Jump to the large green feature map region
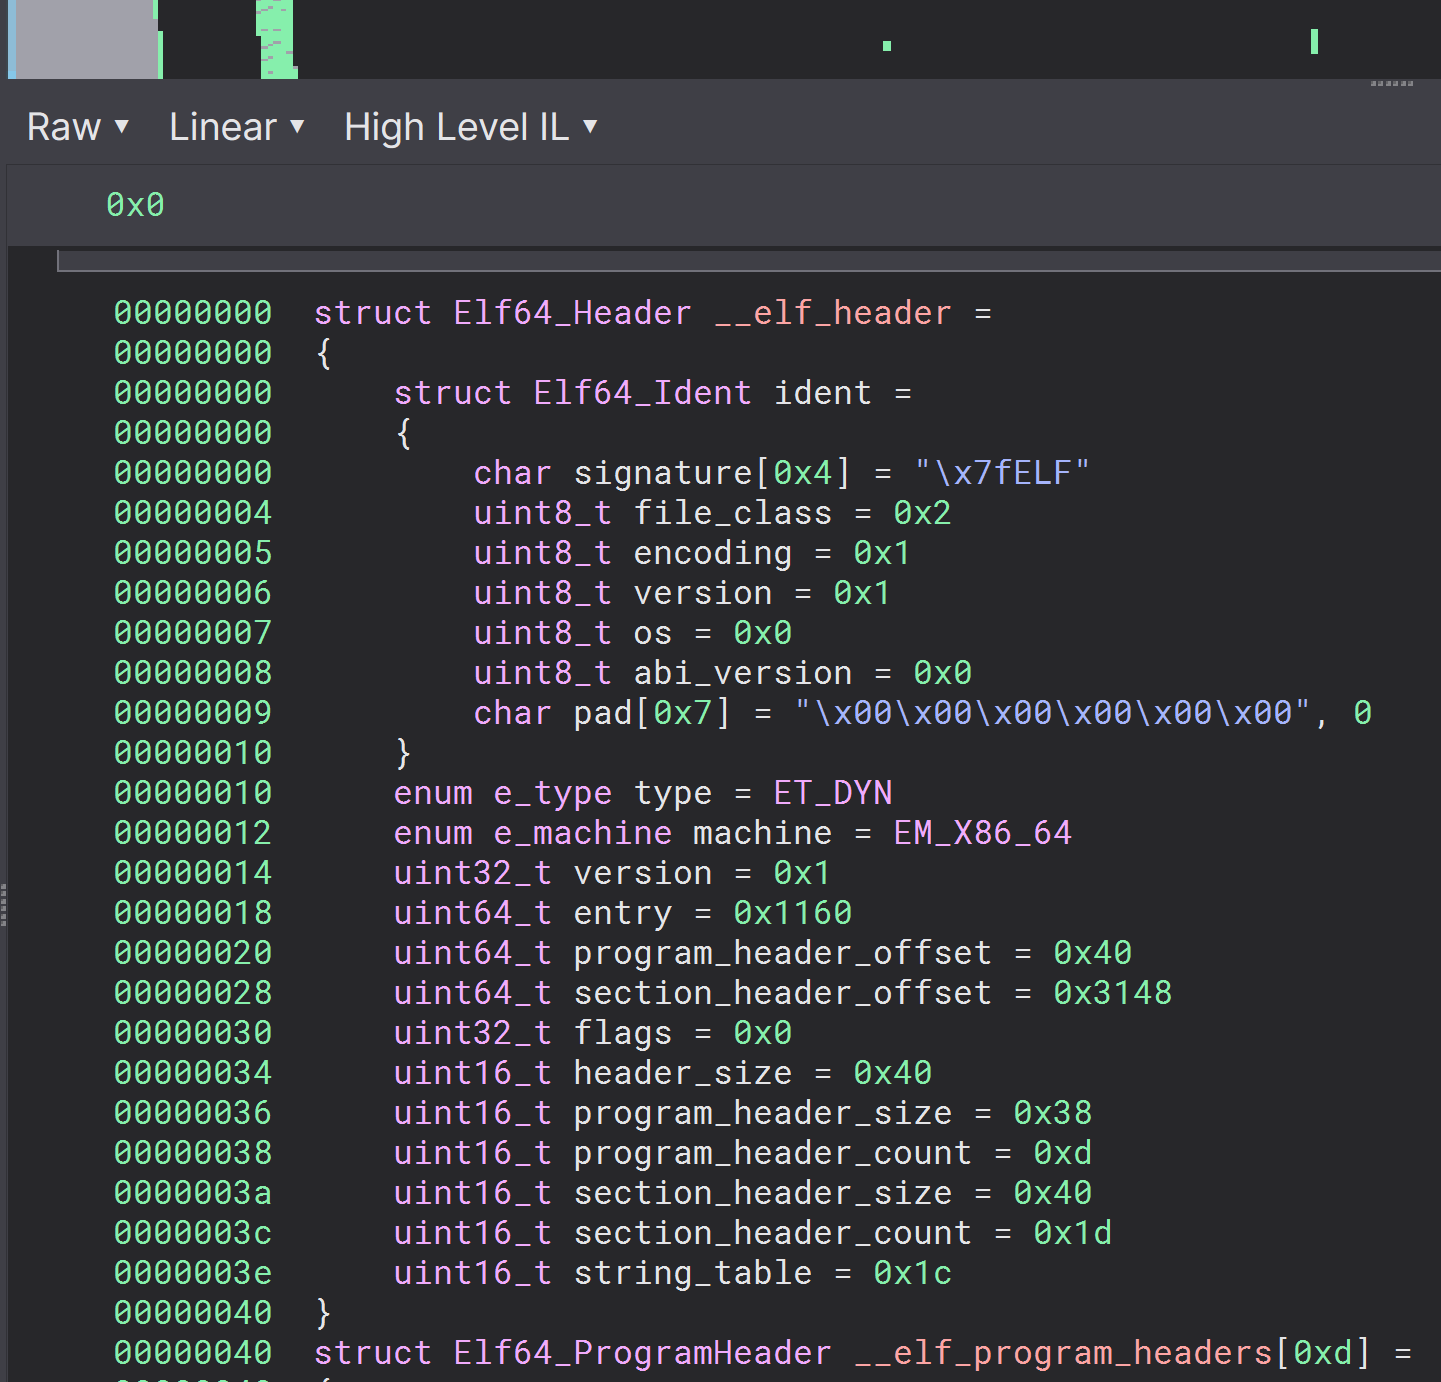1441x1382 pixels. 277,40
